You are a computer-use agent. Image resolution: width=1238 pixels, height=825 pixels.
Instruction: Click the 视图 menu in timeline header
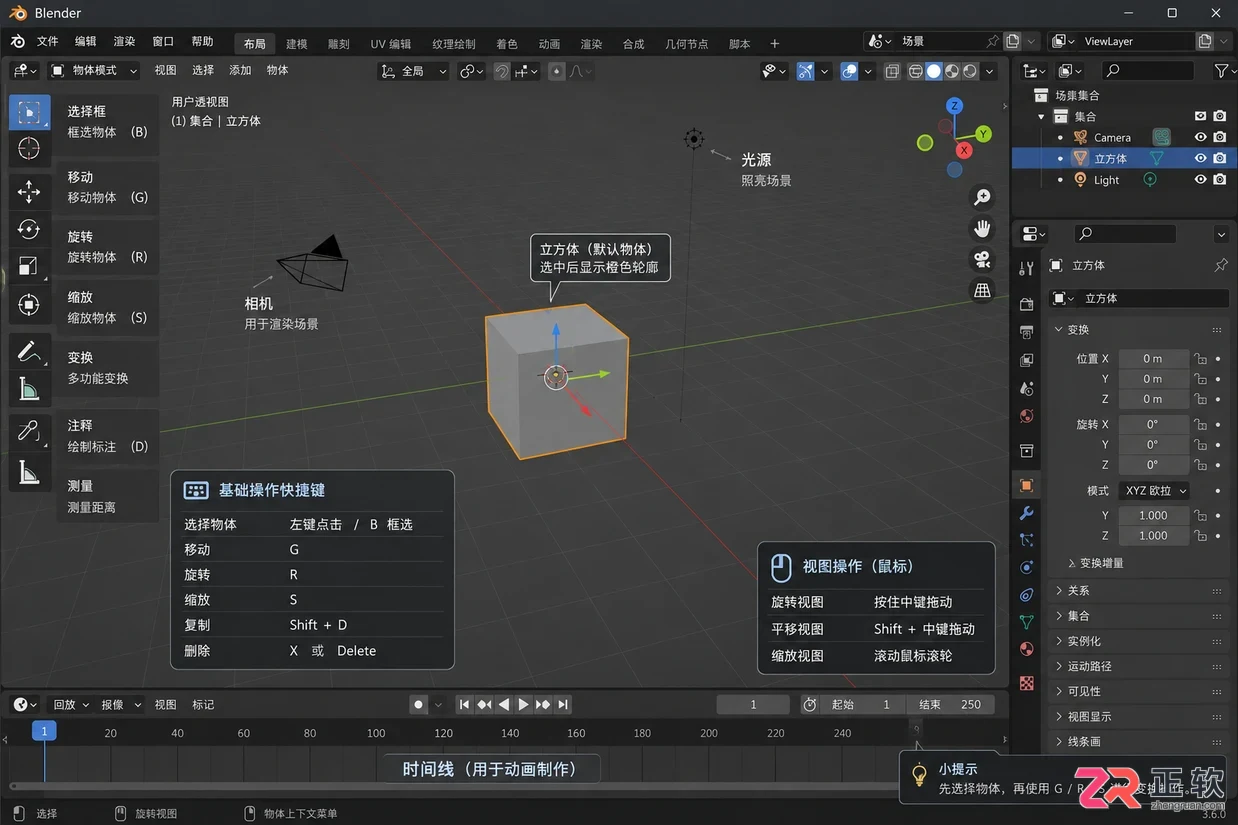[x=165, y=704]
